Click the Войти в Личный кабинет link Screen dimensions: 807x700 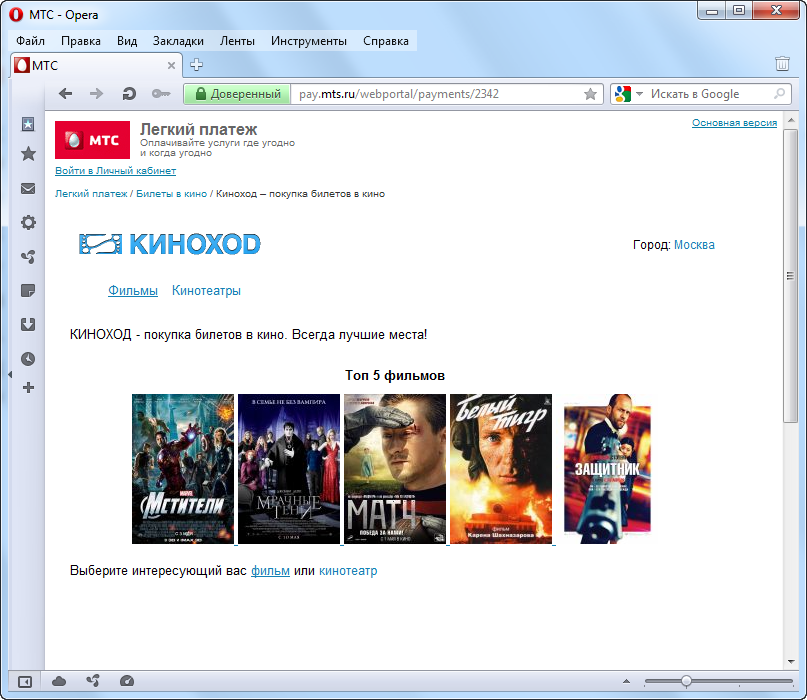[x=115, y=171]
